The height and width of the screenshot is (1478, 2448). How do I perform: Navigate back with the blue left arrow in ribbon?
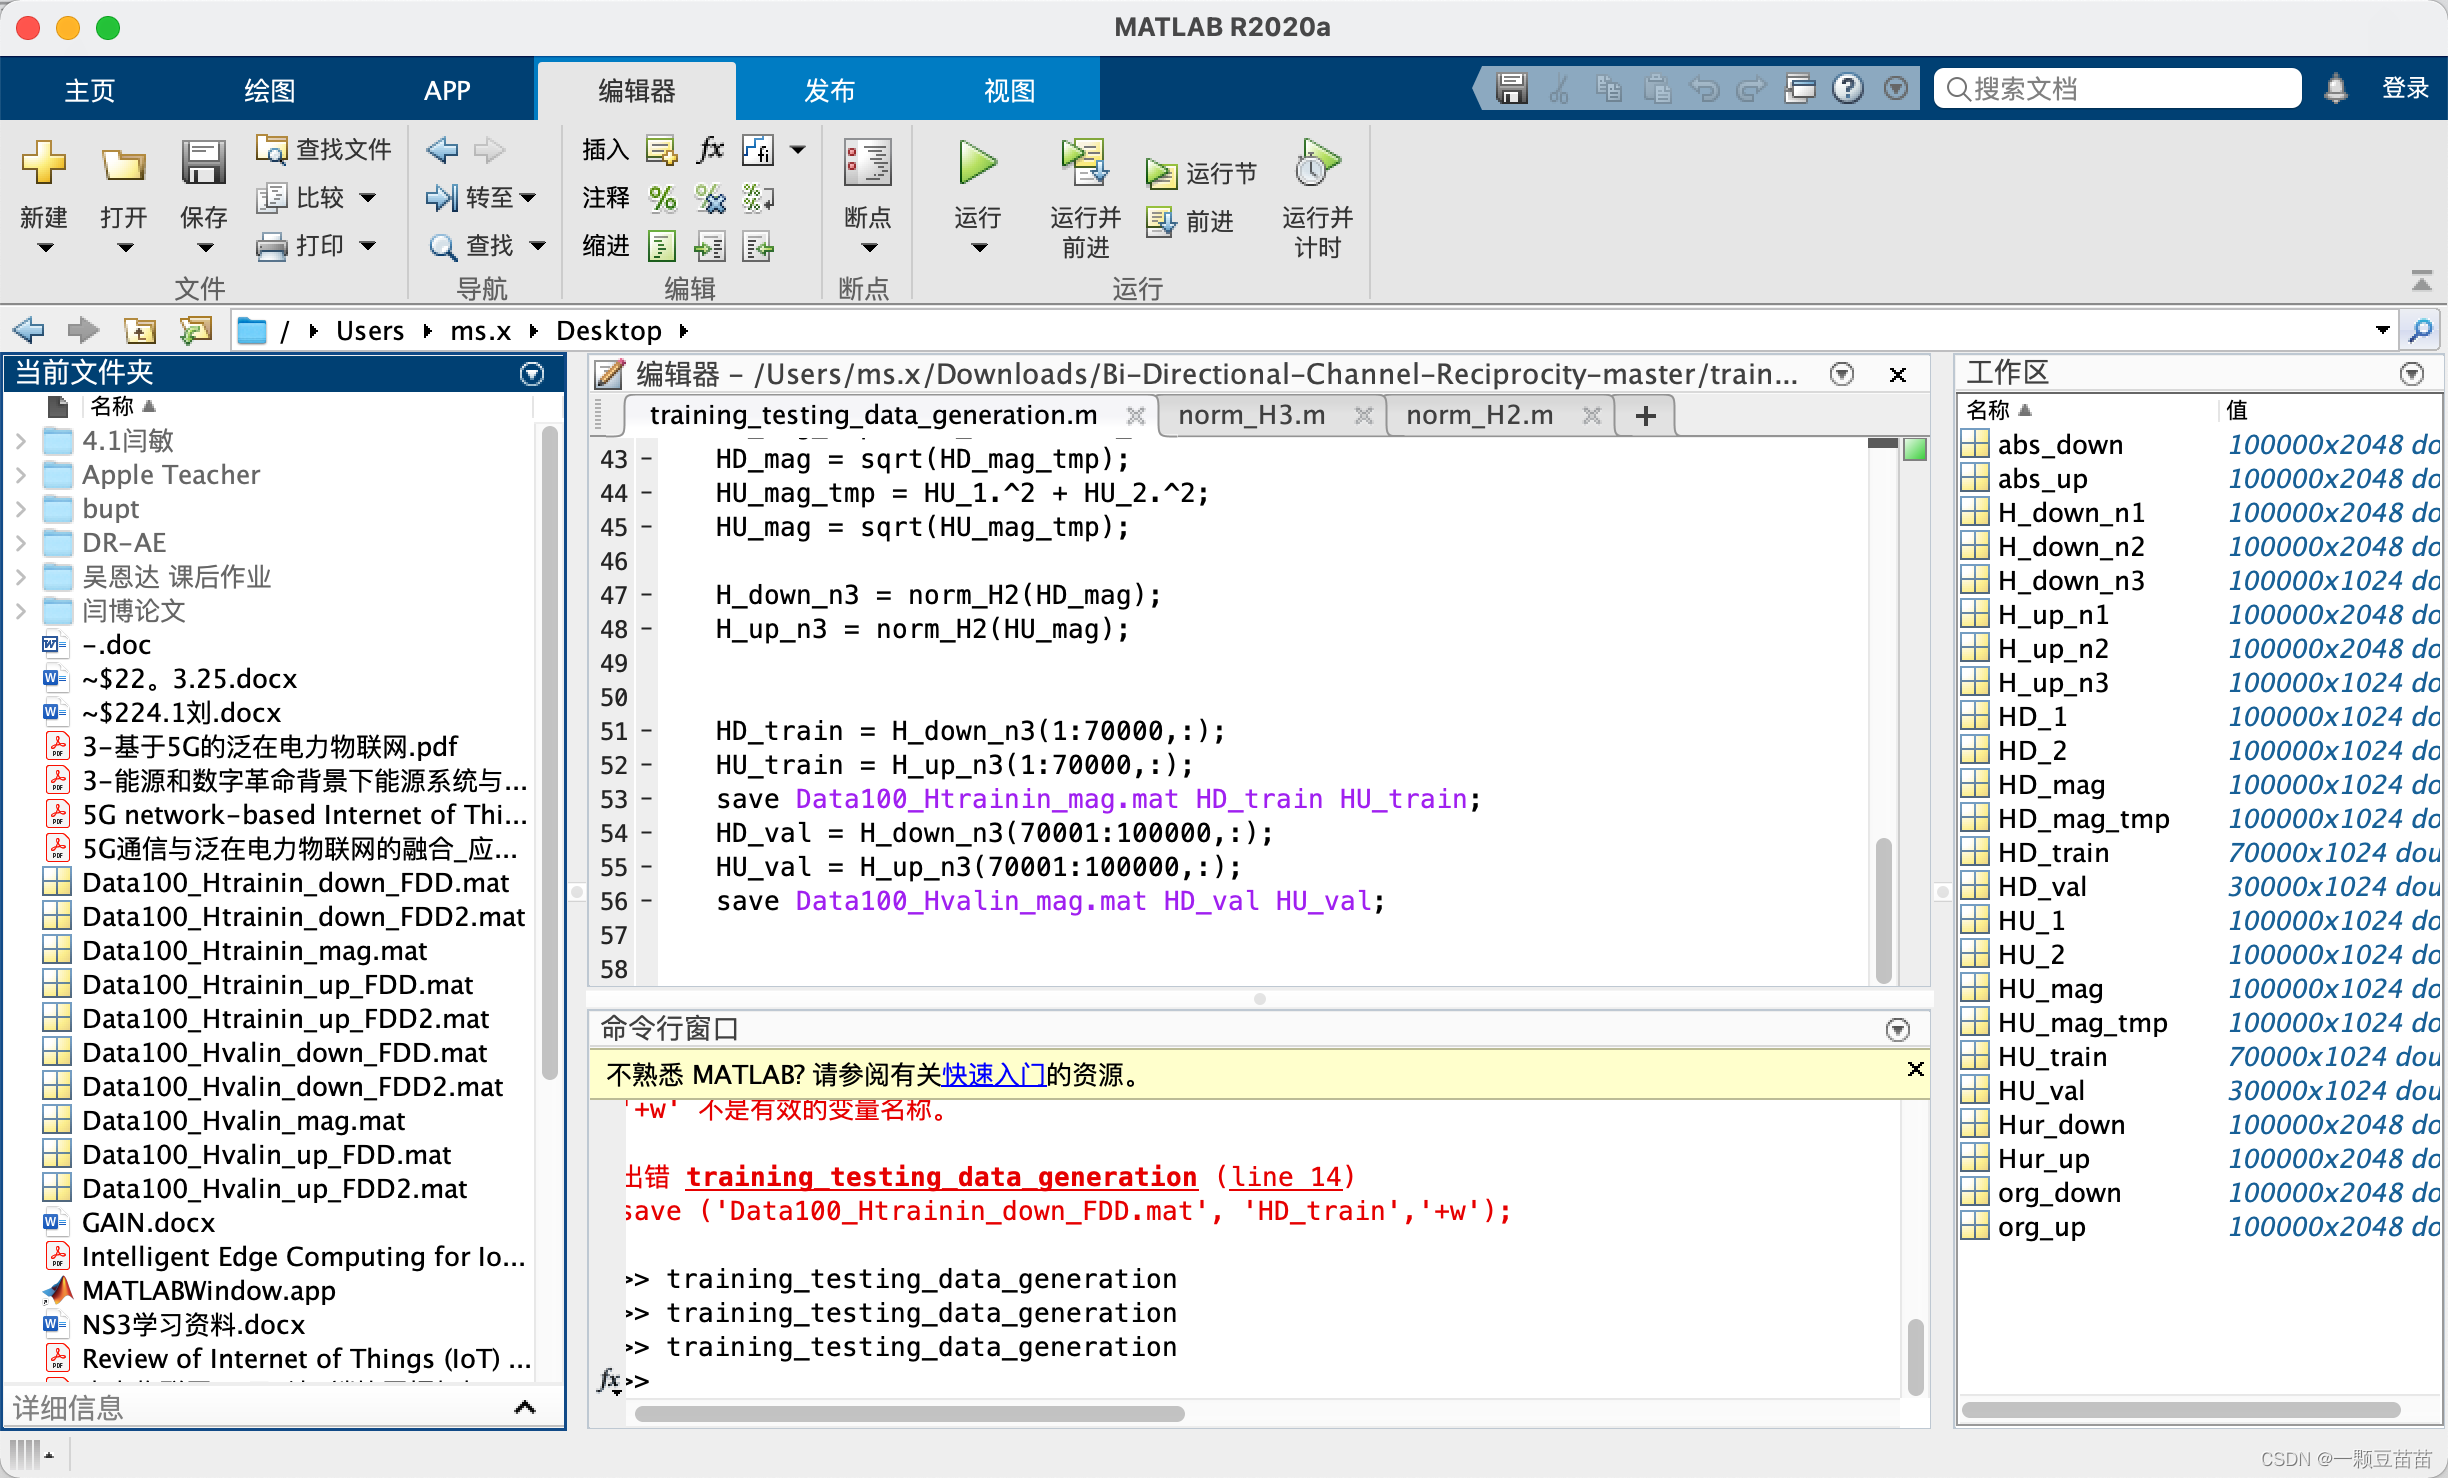click(442, 150)
